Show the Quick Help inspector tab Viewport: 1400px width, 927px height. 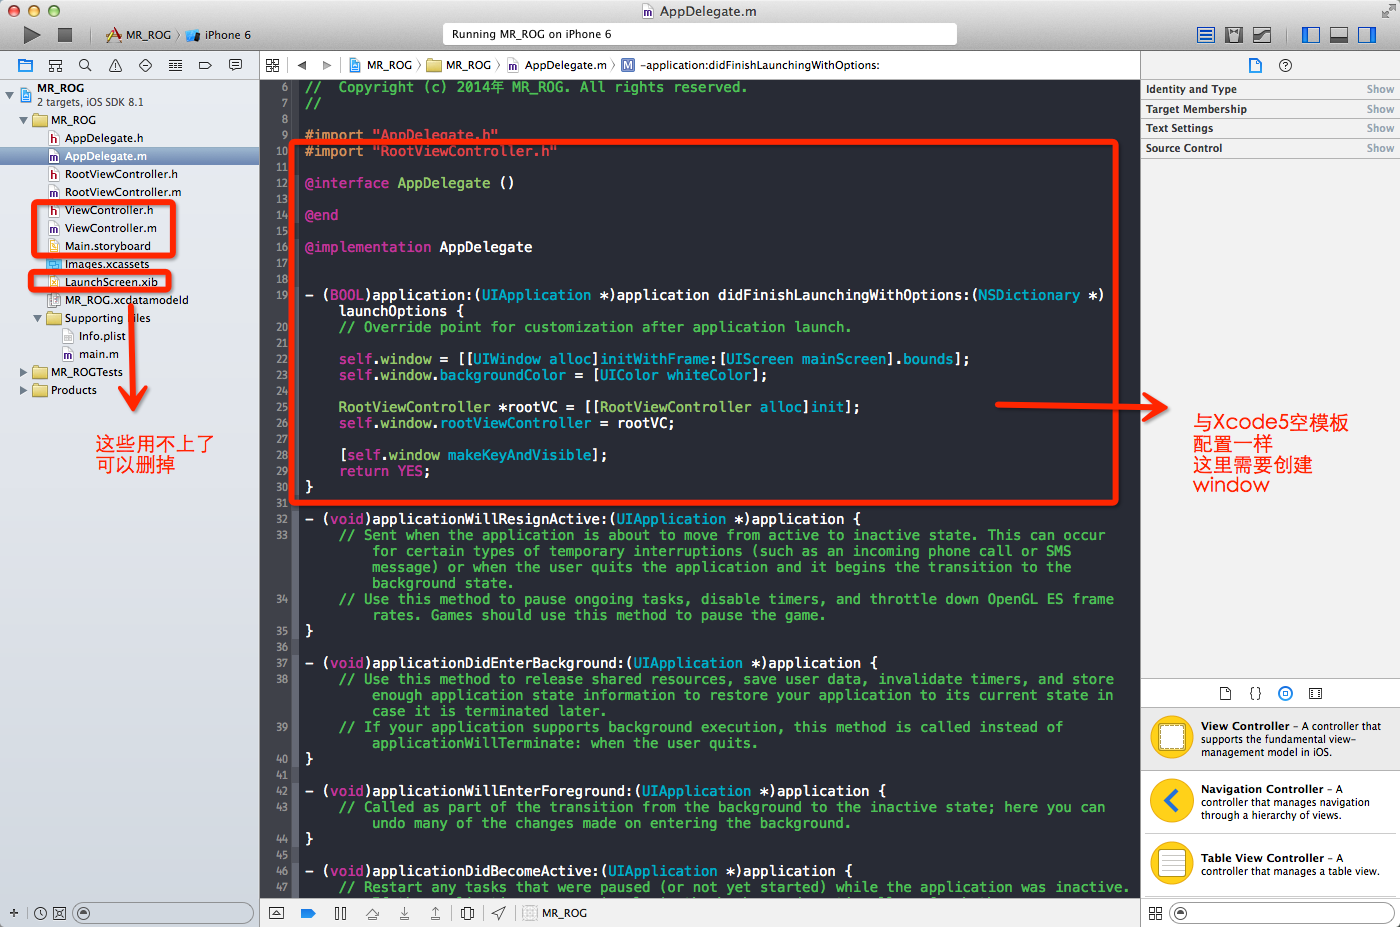point(1285,65)
